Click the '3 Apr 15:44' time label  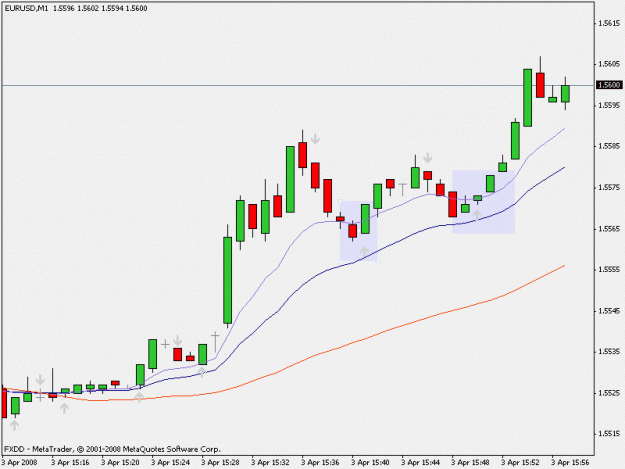(x=420, y=463)
